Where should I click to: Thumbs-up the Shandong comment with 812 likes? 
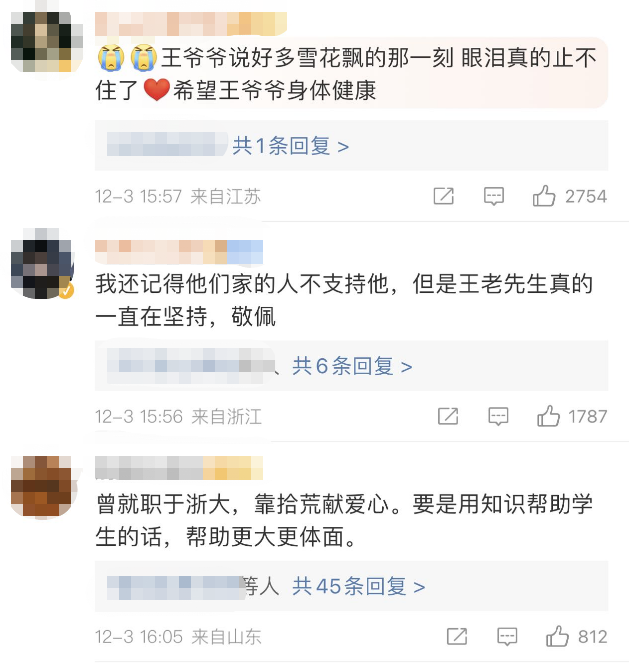pyautogui.click(x=557, y=636)
